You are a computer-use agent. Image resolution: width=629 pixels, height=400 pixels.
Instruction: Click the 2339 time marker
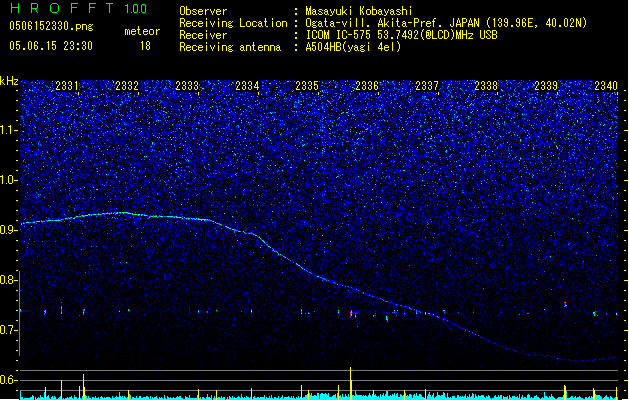tap(546, 86)
